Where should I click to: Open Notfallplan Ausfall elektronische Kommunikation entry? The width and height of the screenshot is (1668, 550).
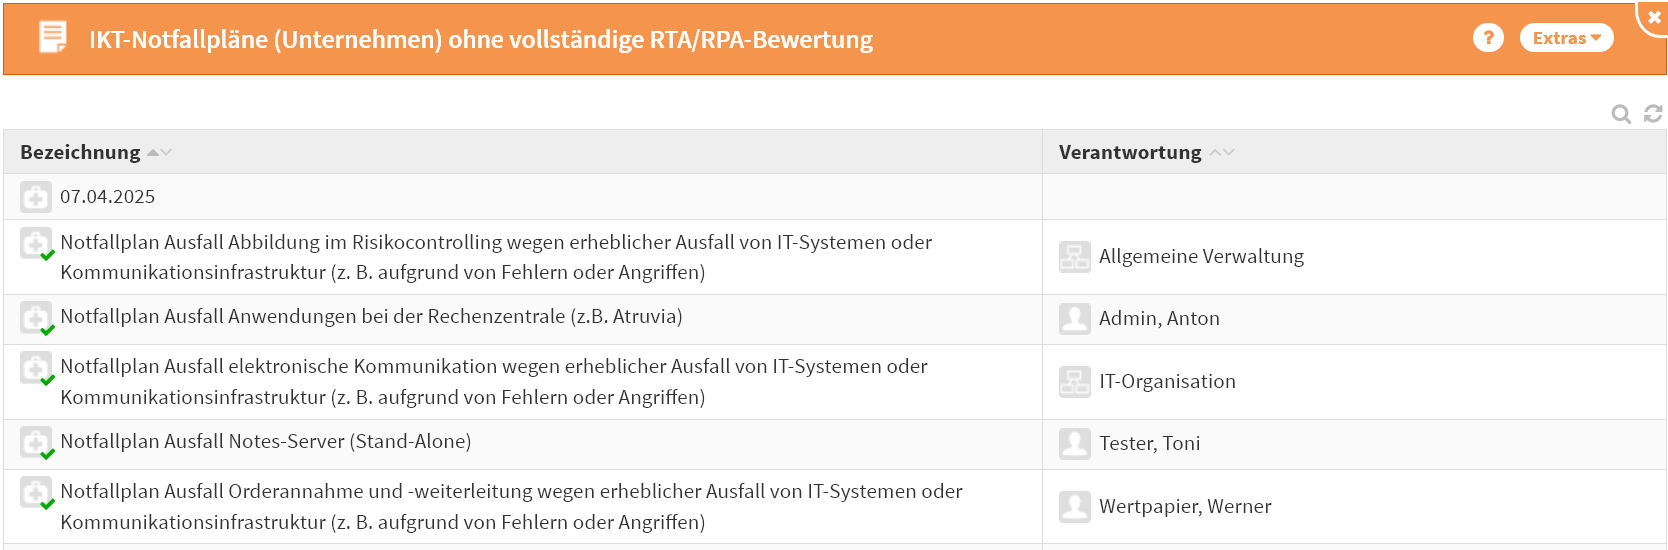coord(493,367)
